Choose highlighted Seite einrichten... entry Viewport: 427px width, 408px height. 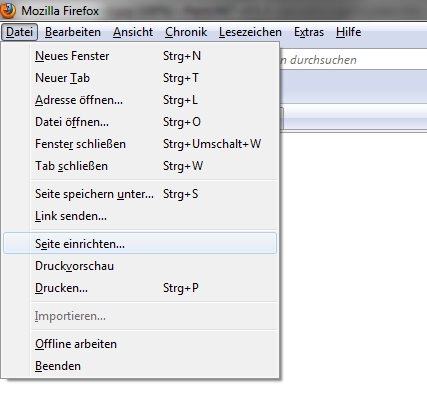pyautogui.click(x=140, y=244)
